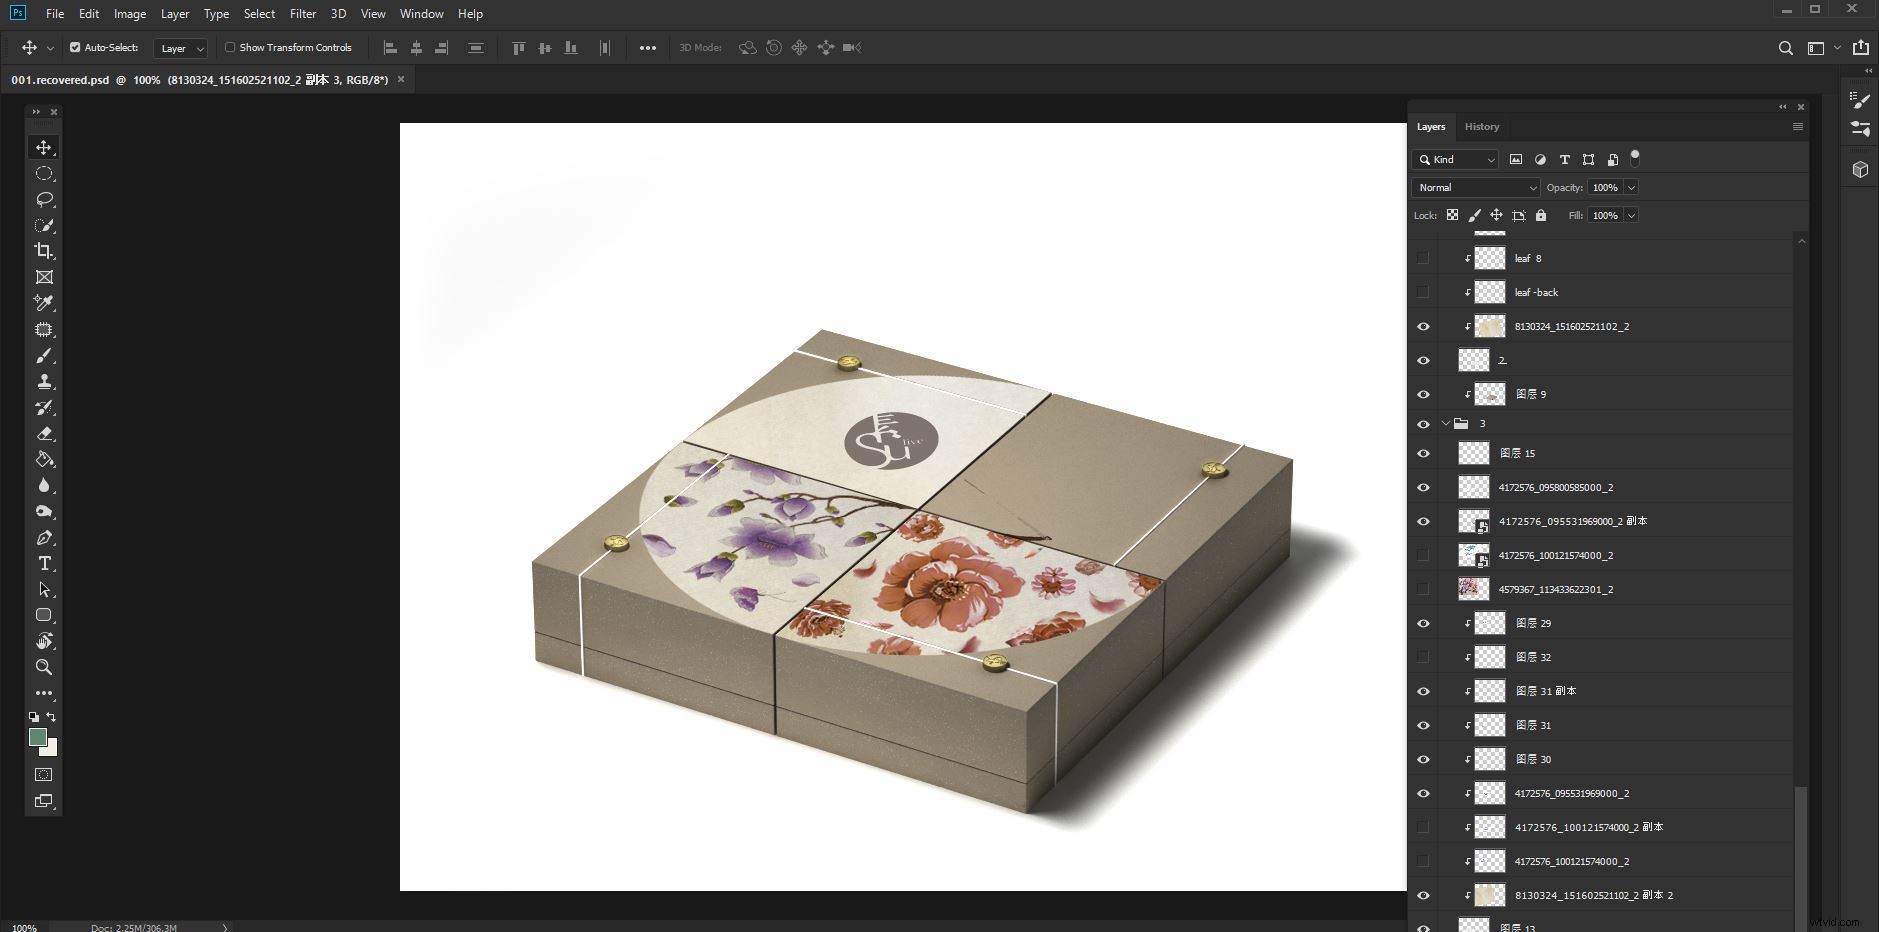Select the Crop tool
The height and width of the screenshot is (932, 1879).
pos(44,251)
